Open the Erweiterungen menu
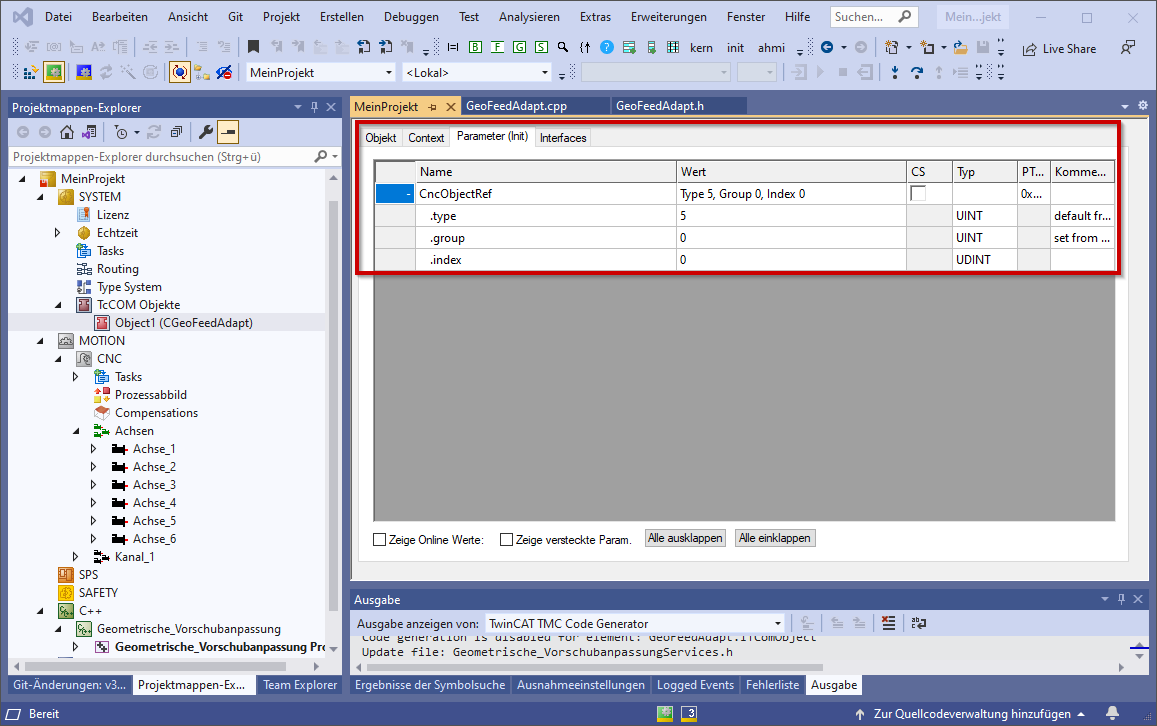 tap(669, 16)
